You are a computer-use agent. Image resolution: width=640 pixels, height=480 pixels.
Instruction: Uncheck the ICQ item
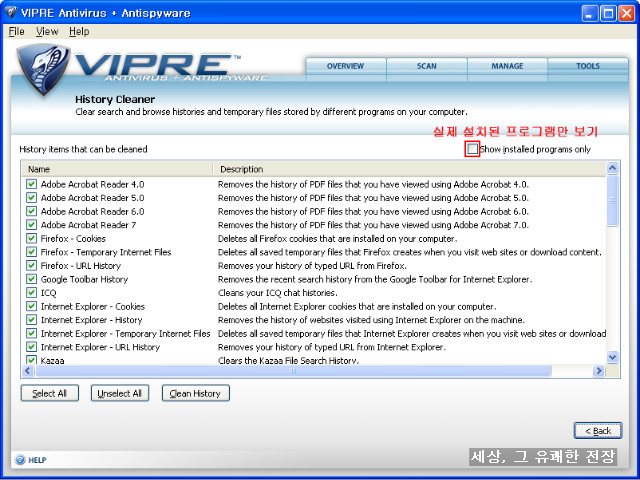point(31,293)
